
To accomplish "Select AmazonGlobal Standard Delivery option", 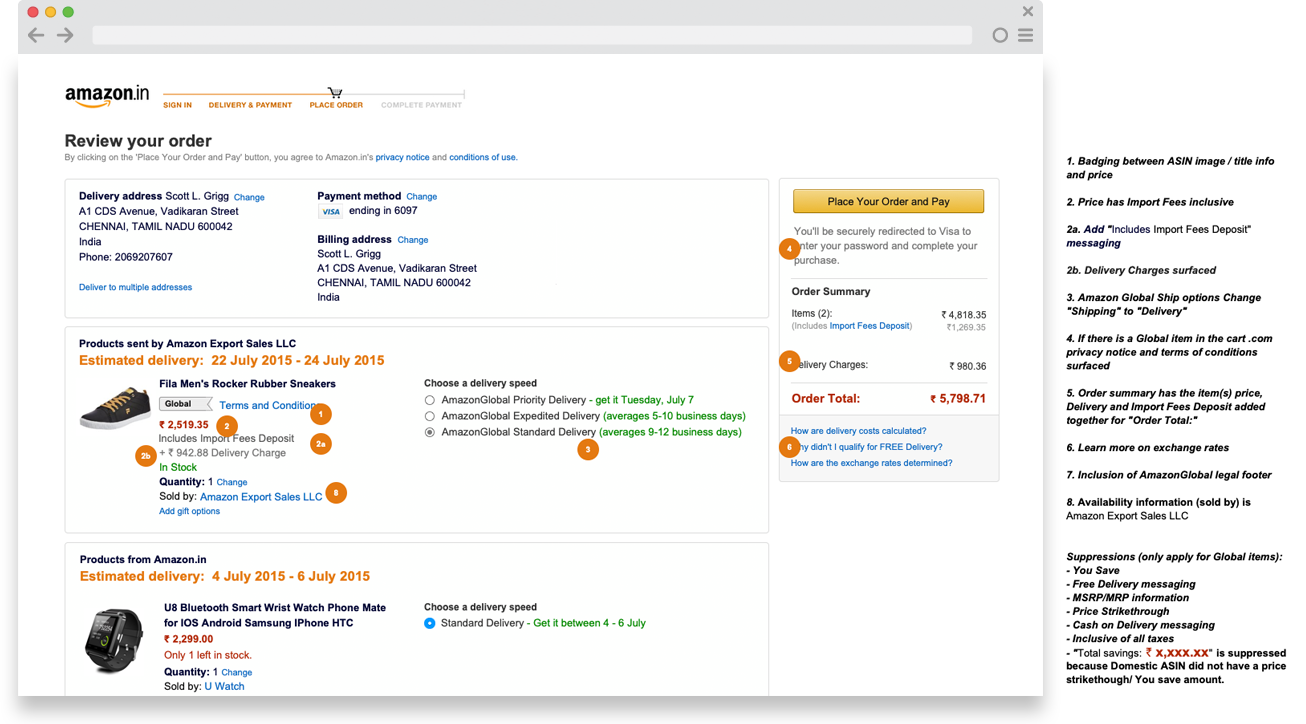I will pos(430,433).
